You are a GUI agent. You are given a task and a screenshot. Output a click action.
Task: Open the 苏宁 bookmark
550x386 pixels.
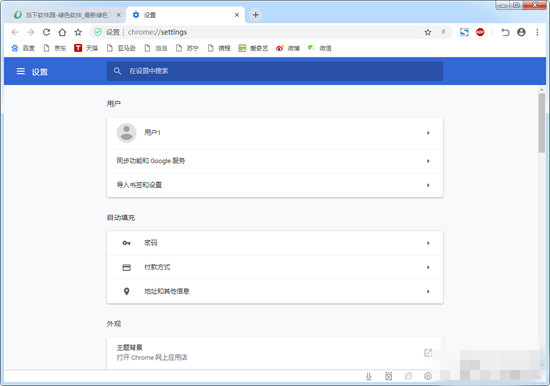tap(187, 48)
